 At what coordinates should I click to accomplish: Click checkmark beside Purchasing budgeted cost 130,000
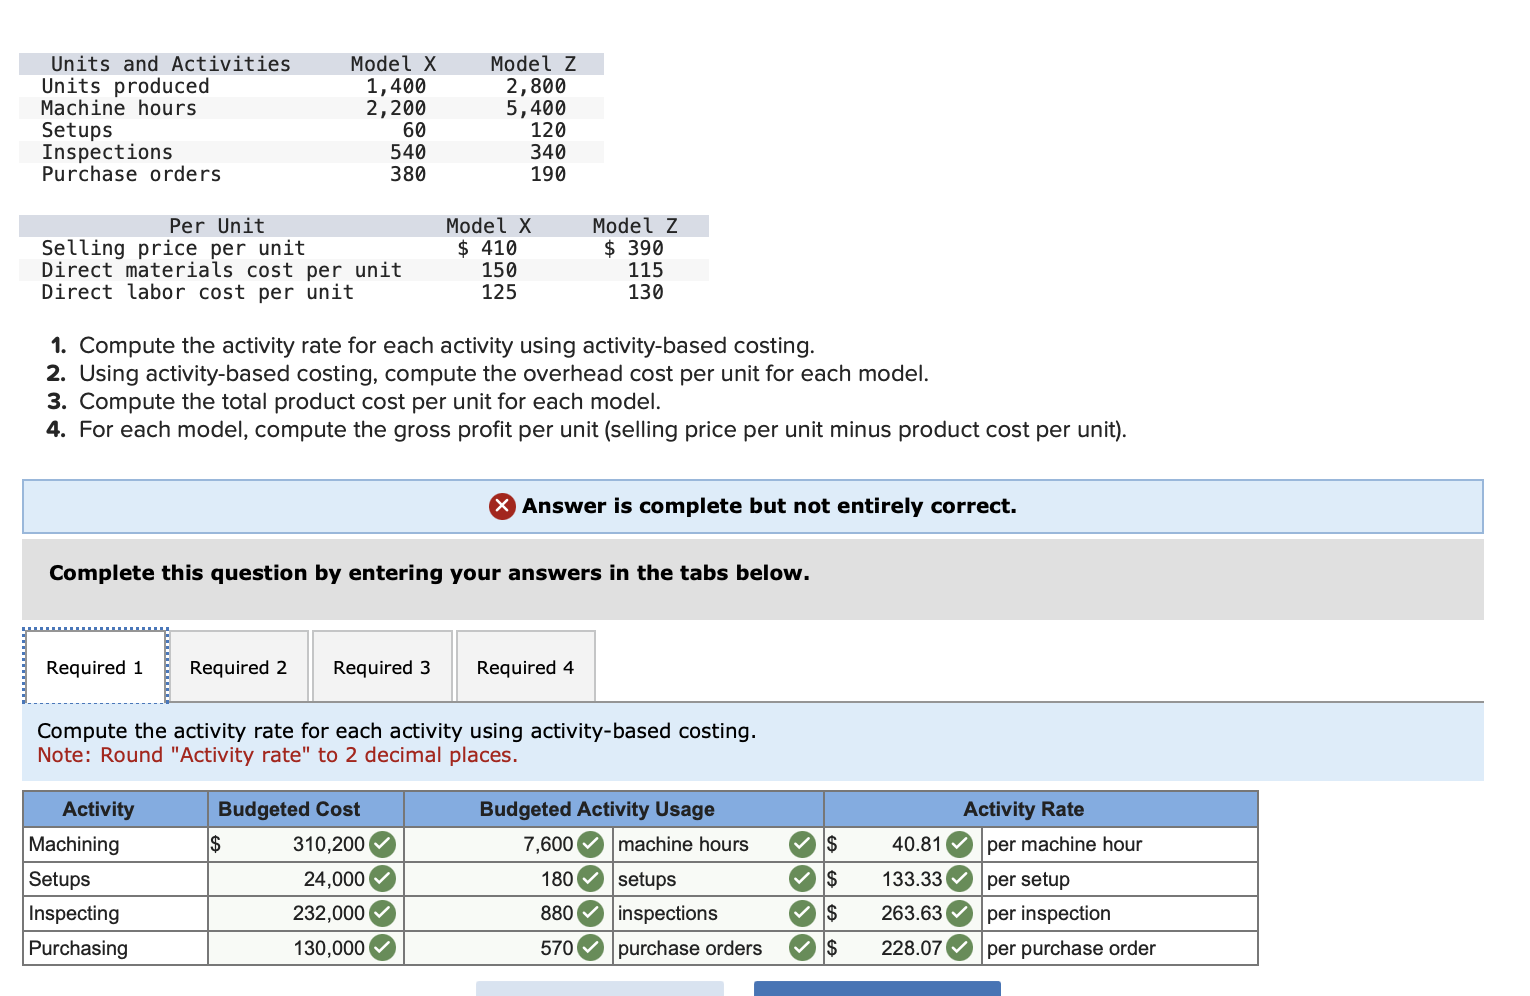[x=382, y=948]
